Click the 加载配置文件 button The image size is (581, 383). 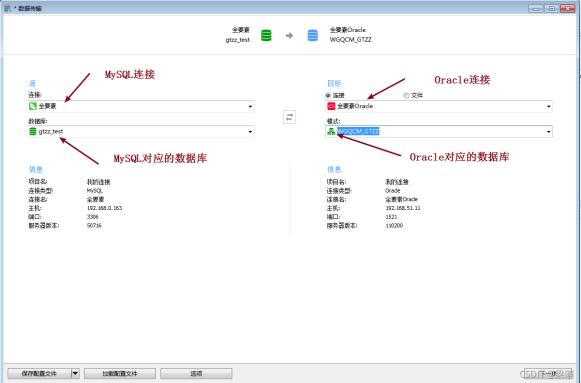point(120,373)
